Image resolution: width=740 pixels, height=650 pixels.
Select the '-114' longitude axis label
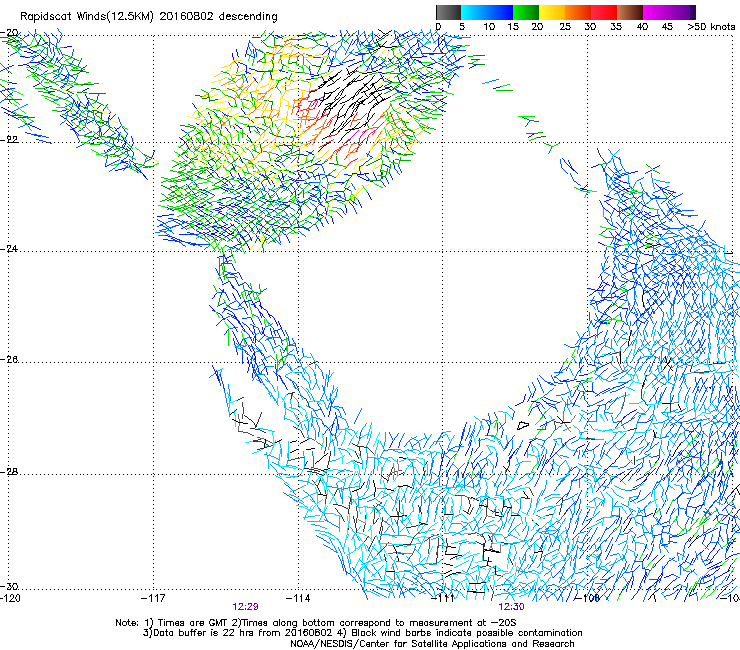(x=298, y=599)
